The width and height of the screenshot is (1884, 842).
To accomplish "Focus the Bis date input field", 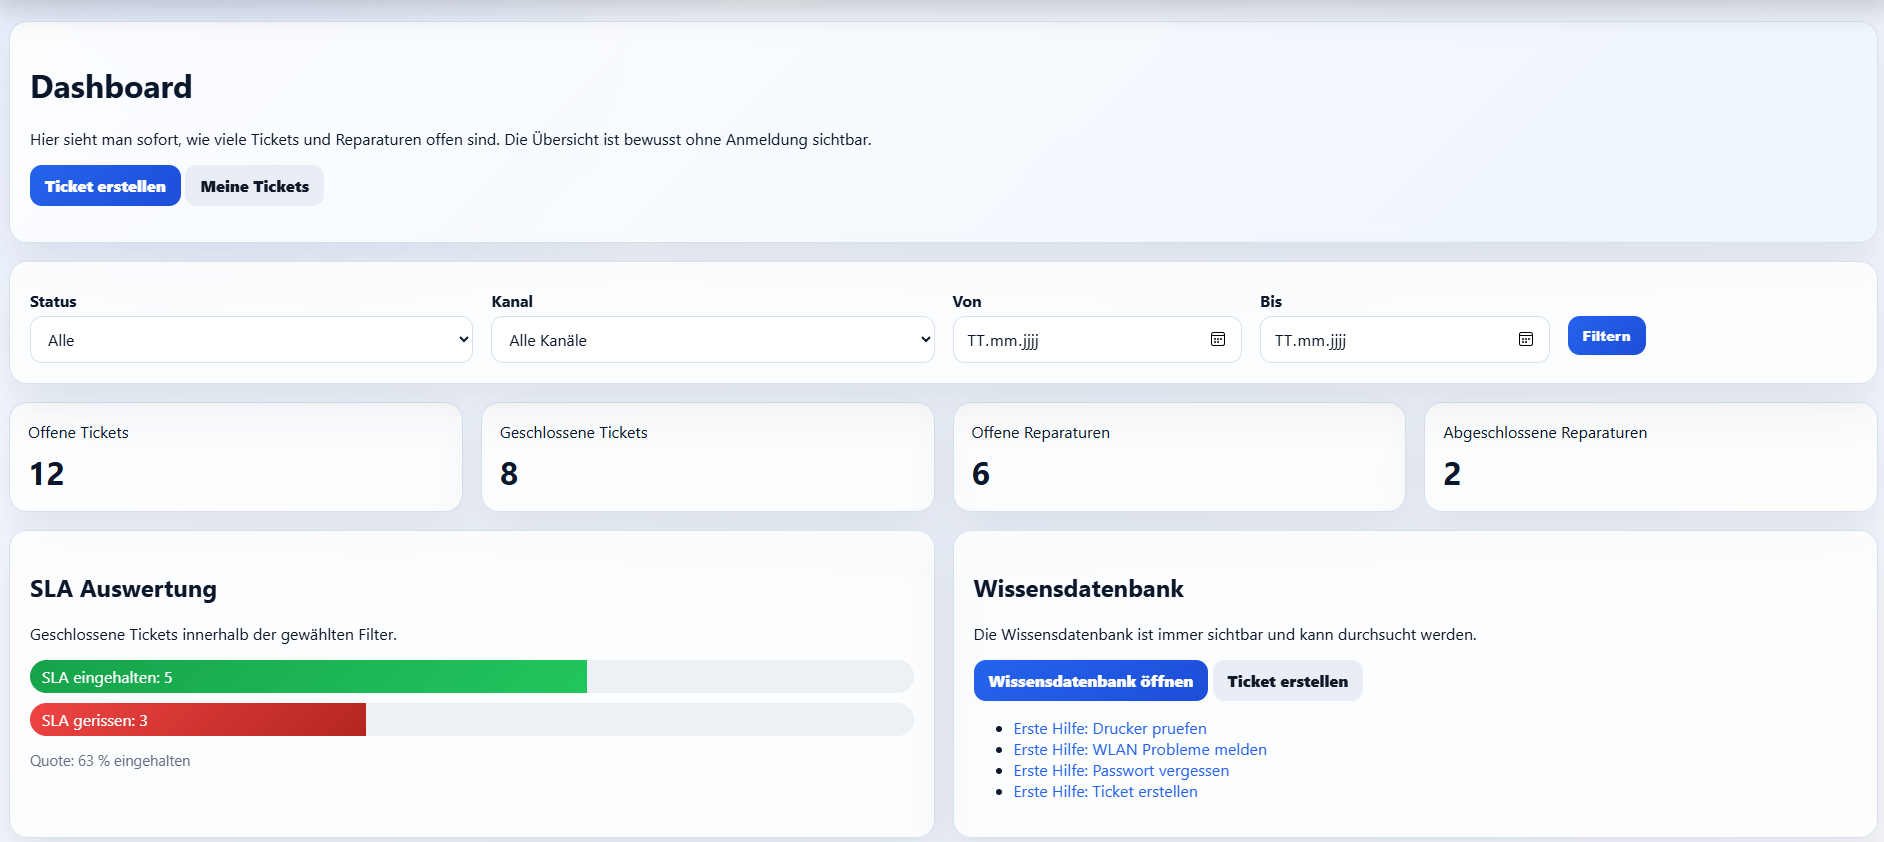I will [x=1404, y=340].
